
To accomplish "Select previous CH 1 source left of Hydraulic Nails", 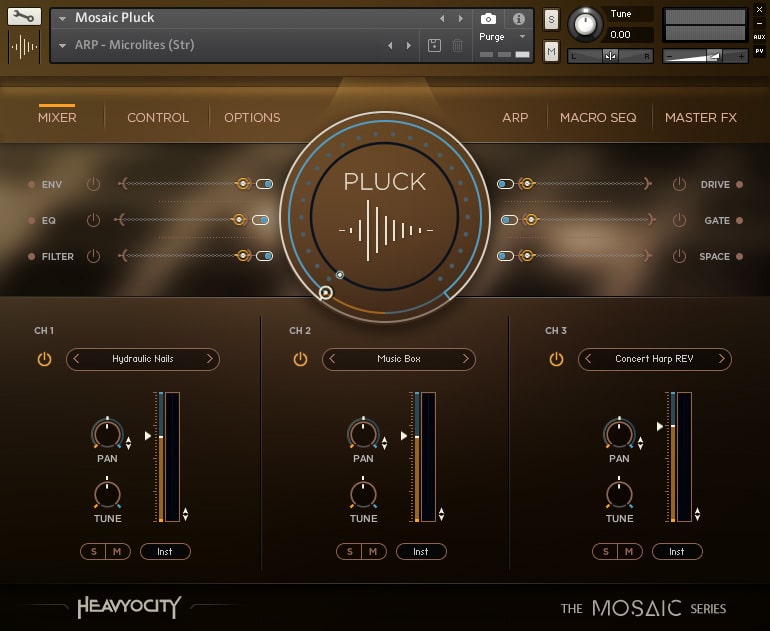I will click(76, 359).
